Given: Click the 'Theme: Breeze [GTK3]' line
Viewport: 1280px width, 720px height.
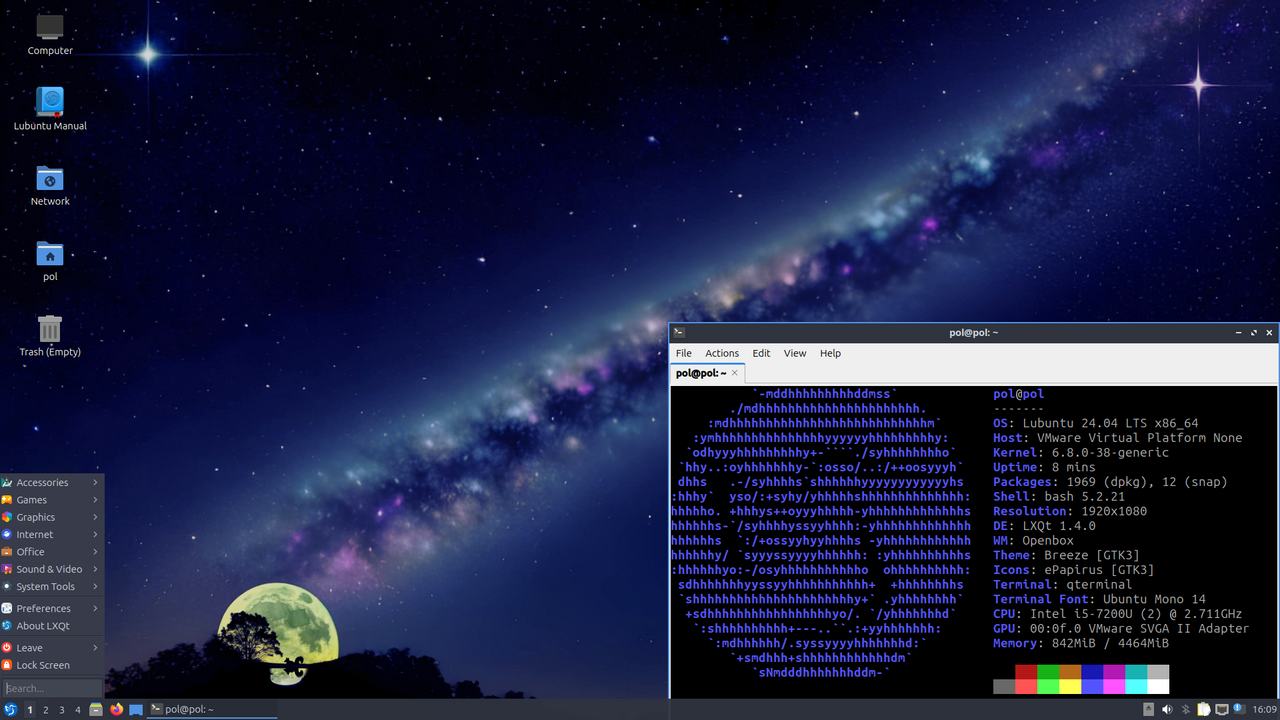Looking at the screenshot, I should pyautogui.click(x=1066, y=555).
